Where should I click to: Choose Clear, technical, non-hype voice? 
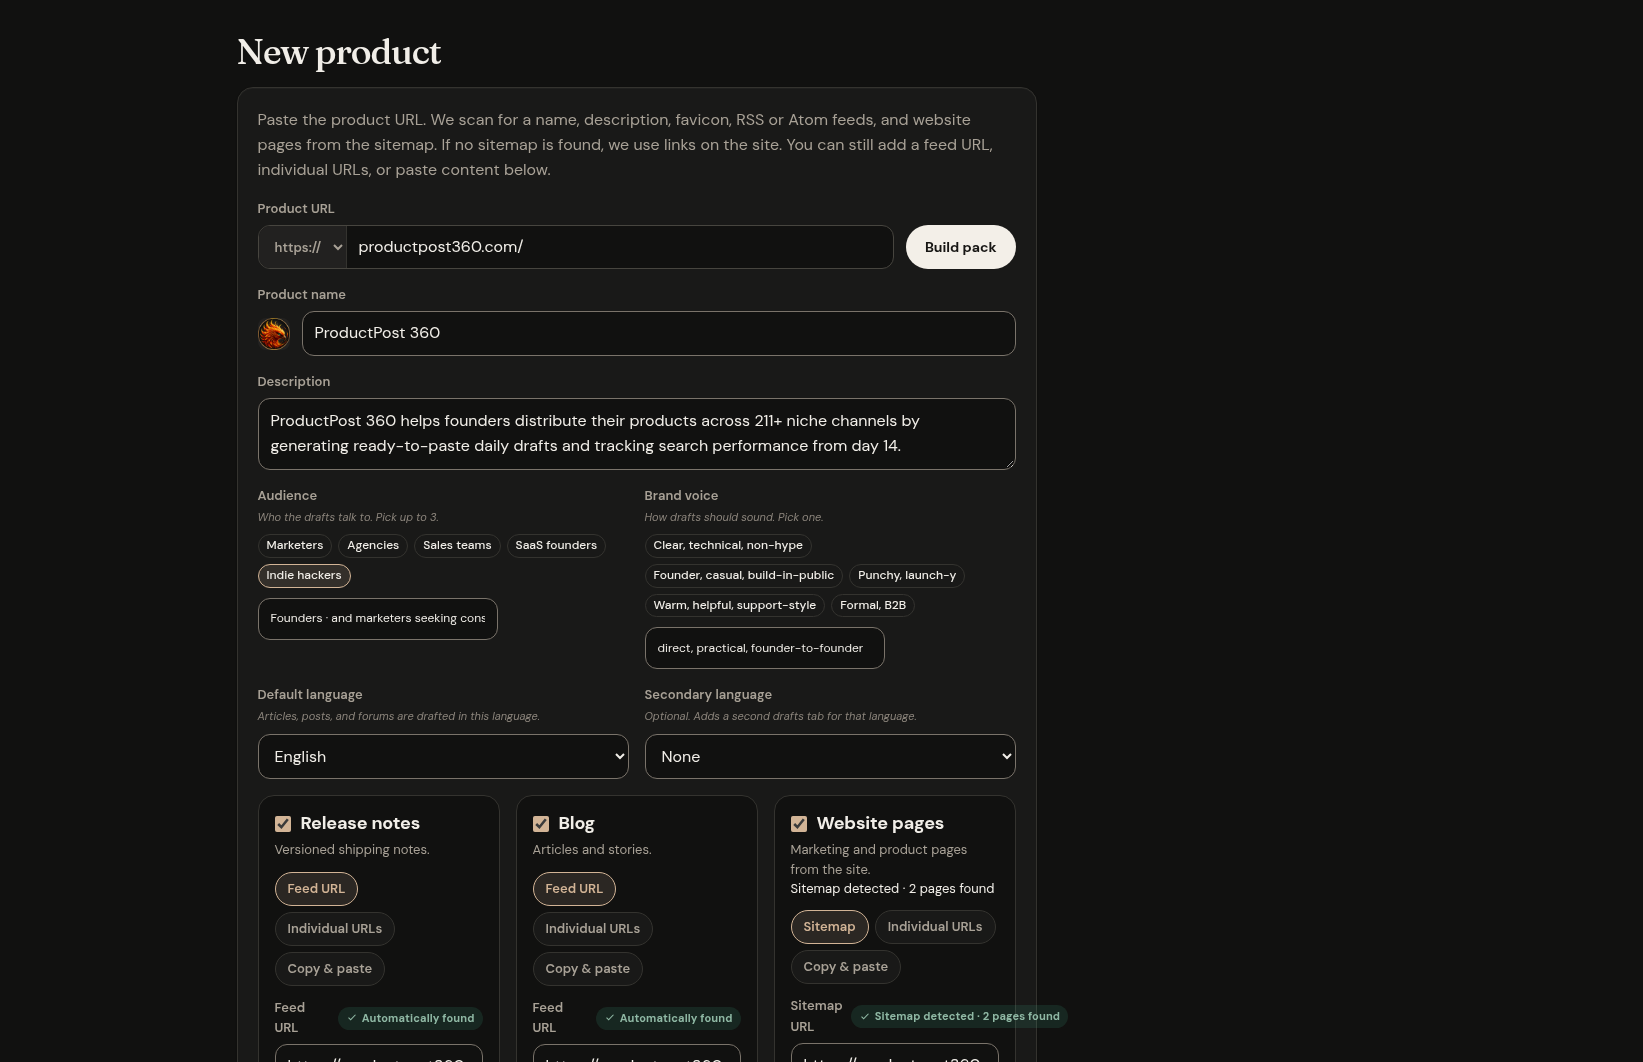click(728, 546)
